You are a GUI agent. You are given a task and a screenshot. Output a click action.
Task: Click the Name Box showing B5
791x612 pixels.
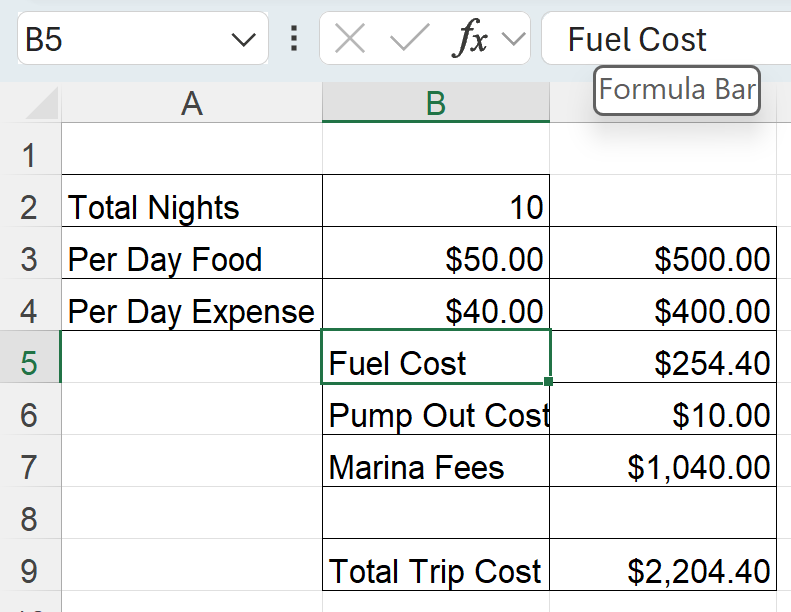click(x=143, y=38)
